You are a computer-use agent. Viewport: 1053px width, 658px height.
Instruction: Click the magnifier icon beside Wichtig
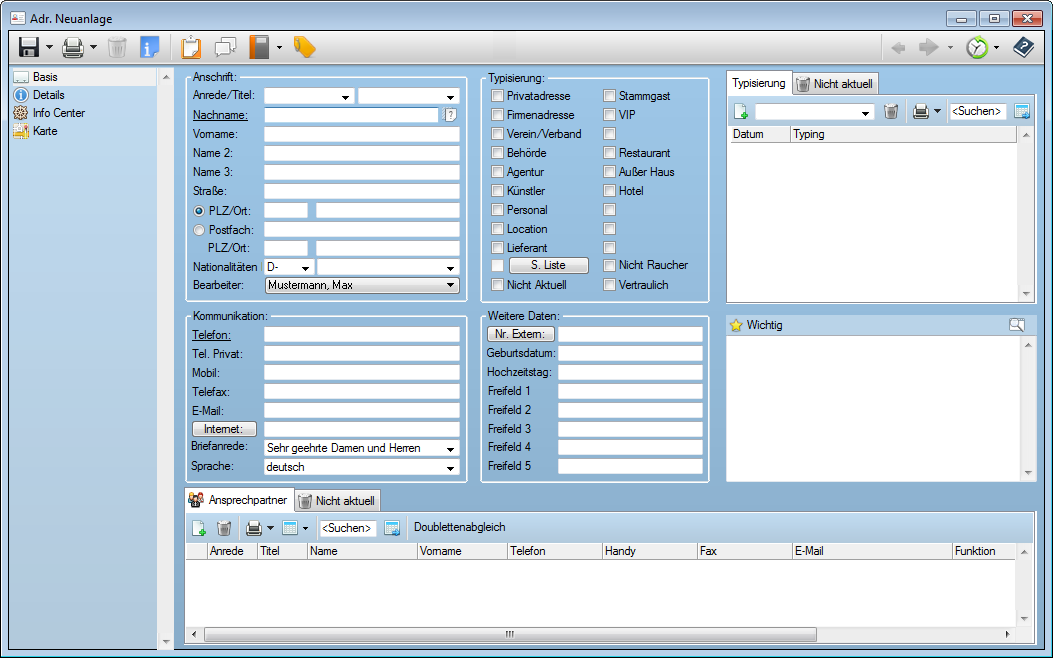tap(1016, 324)
